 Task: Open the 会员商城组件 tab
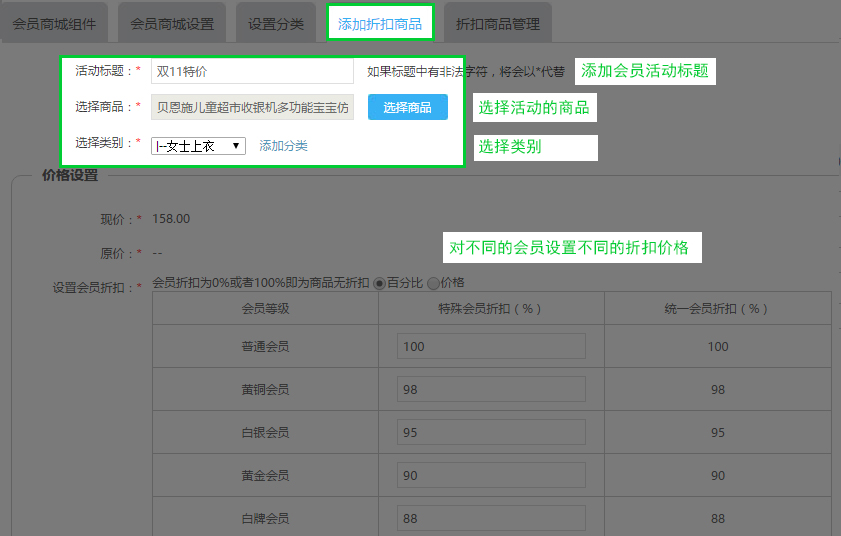pos(54,23)
